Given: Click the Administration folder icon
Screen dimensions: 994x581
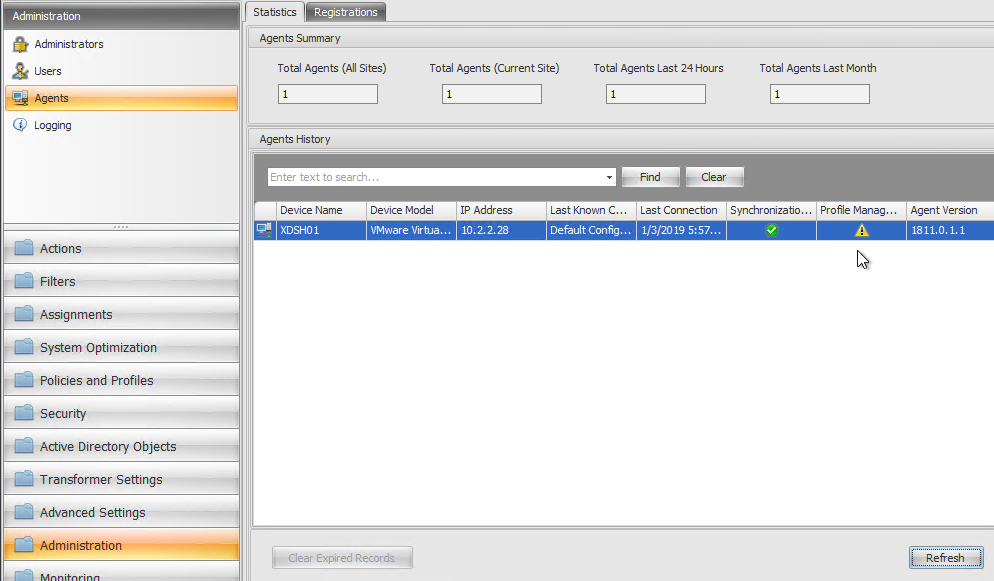Looking at the screenshot, I should coord(24,544).
